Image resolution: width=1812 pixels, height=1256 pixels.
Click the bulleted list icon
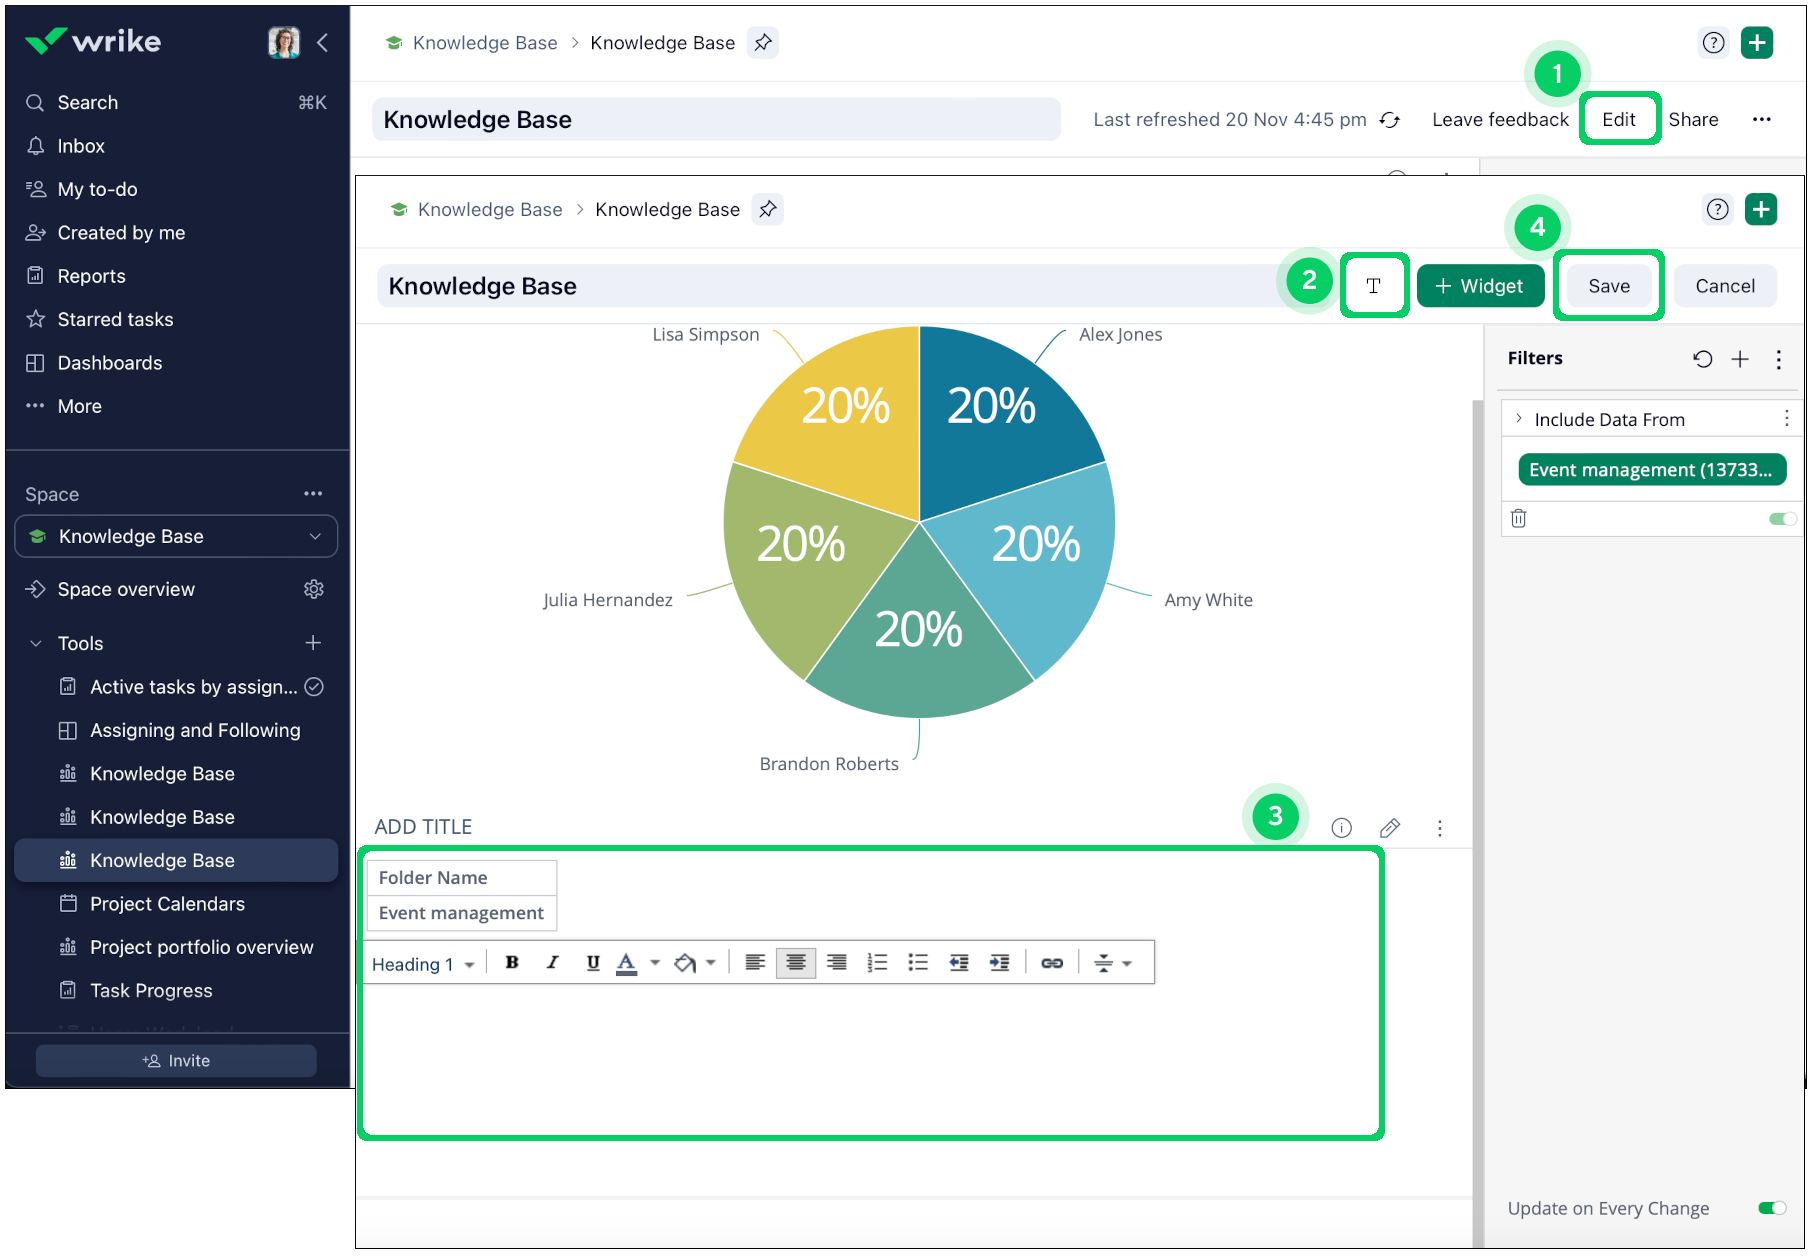click(917, 963)
